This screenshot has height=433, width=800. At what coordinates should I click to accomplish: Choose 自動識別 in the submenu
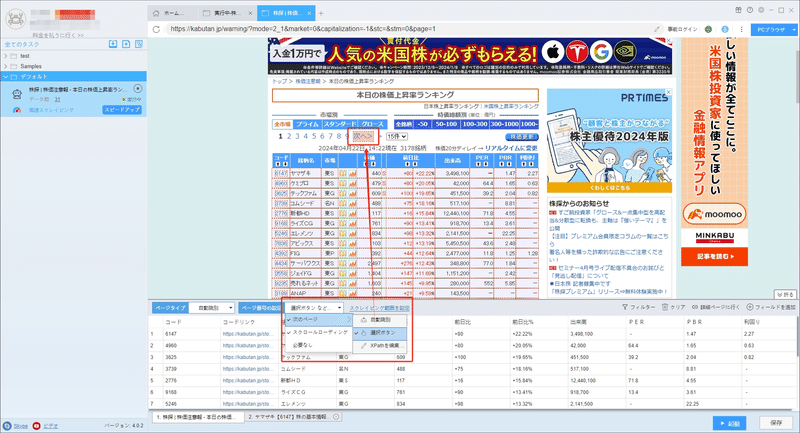tap(380, 320)
